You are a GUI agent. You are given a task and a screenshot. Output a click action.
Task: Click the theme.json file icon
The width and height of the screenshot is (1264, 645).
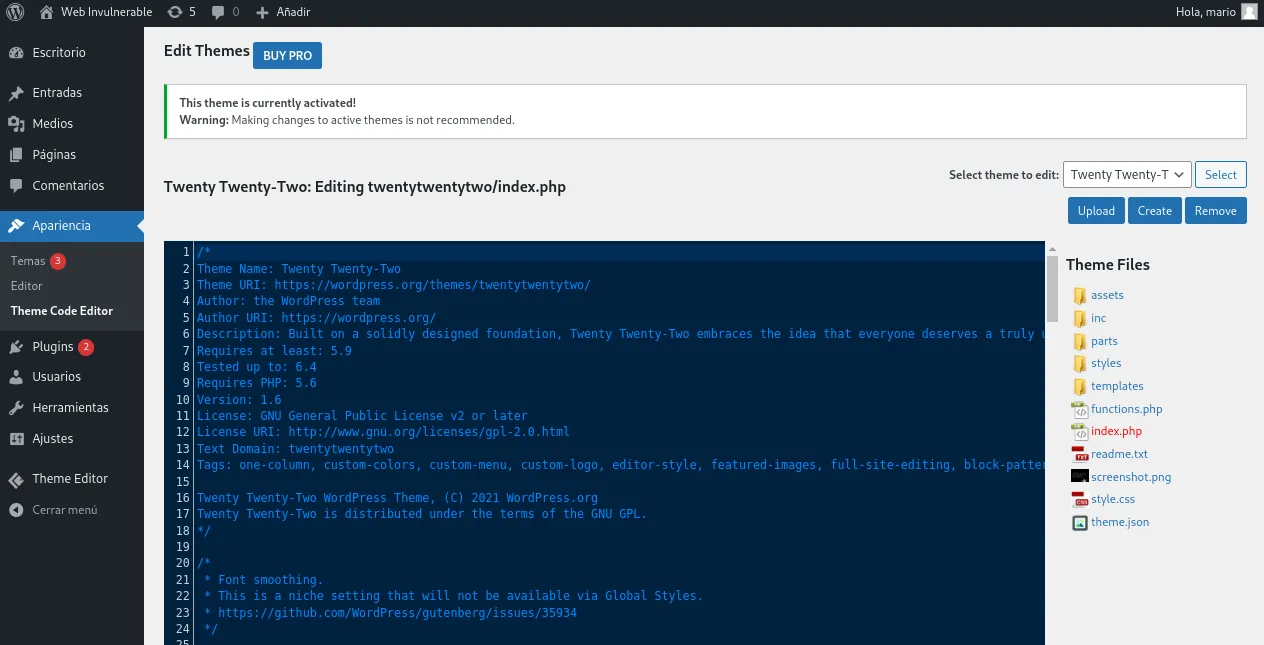[1079, 523]
